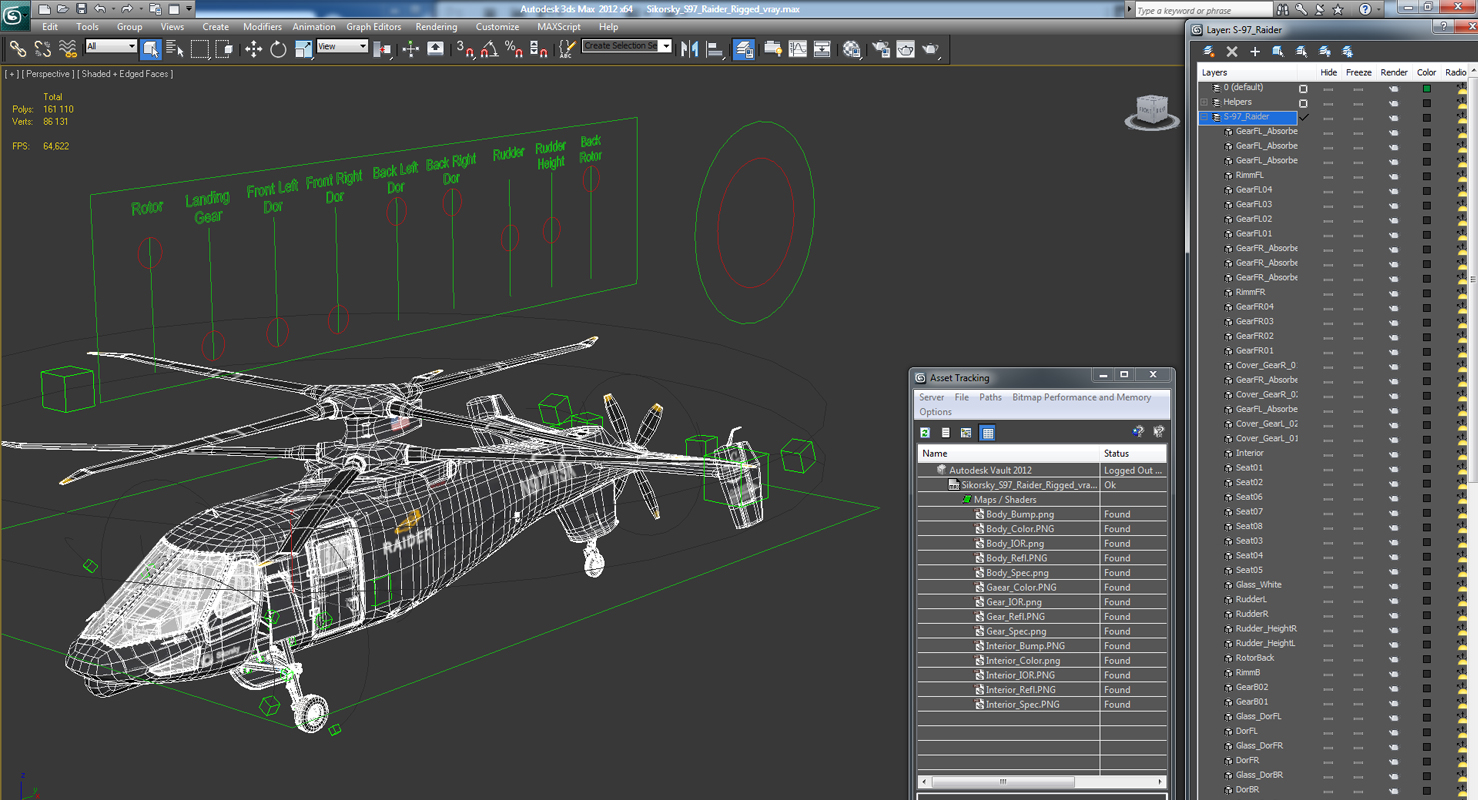Activate the Select Object tool
Screen dimensions: 1480x800
pos(151,48)
